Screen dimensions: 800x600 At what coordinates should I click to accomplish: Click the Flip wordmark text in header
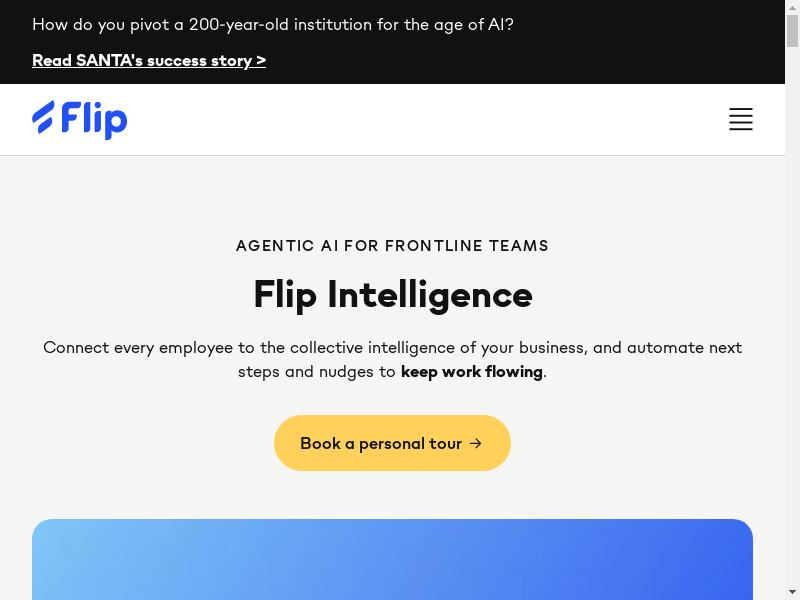(94, 119)
